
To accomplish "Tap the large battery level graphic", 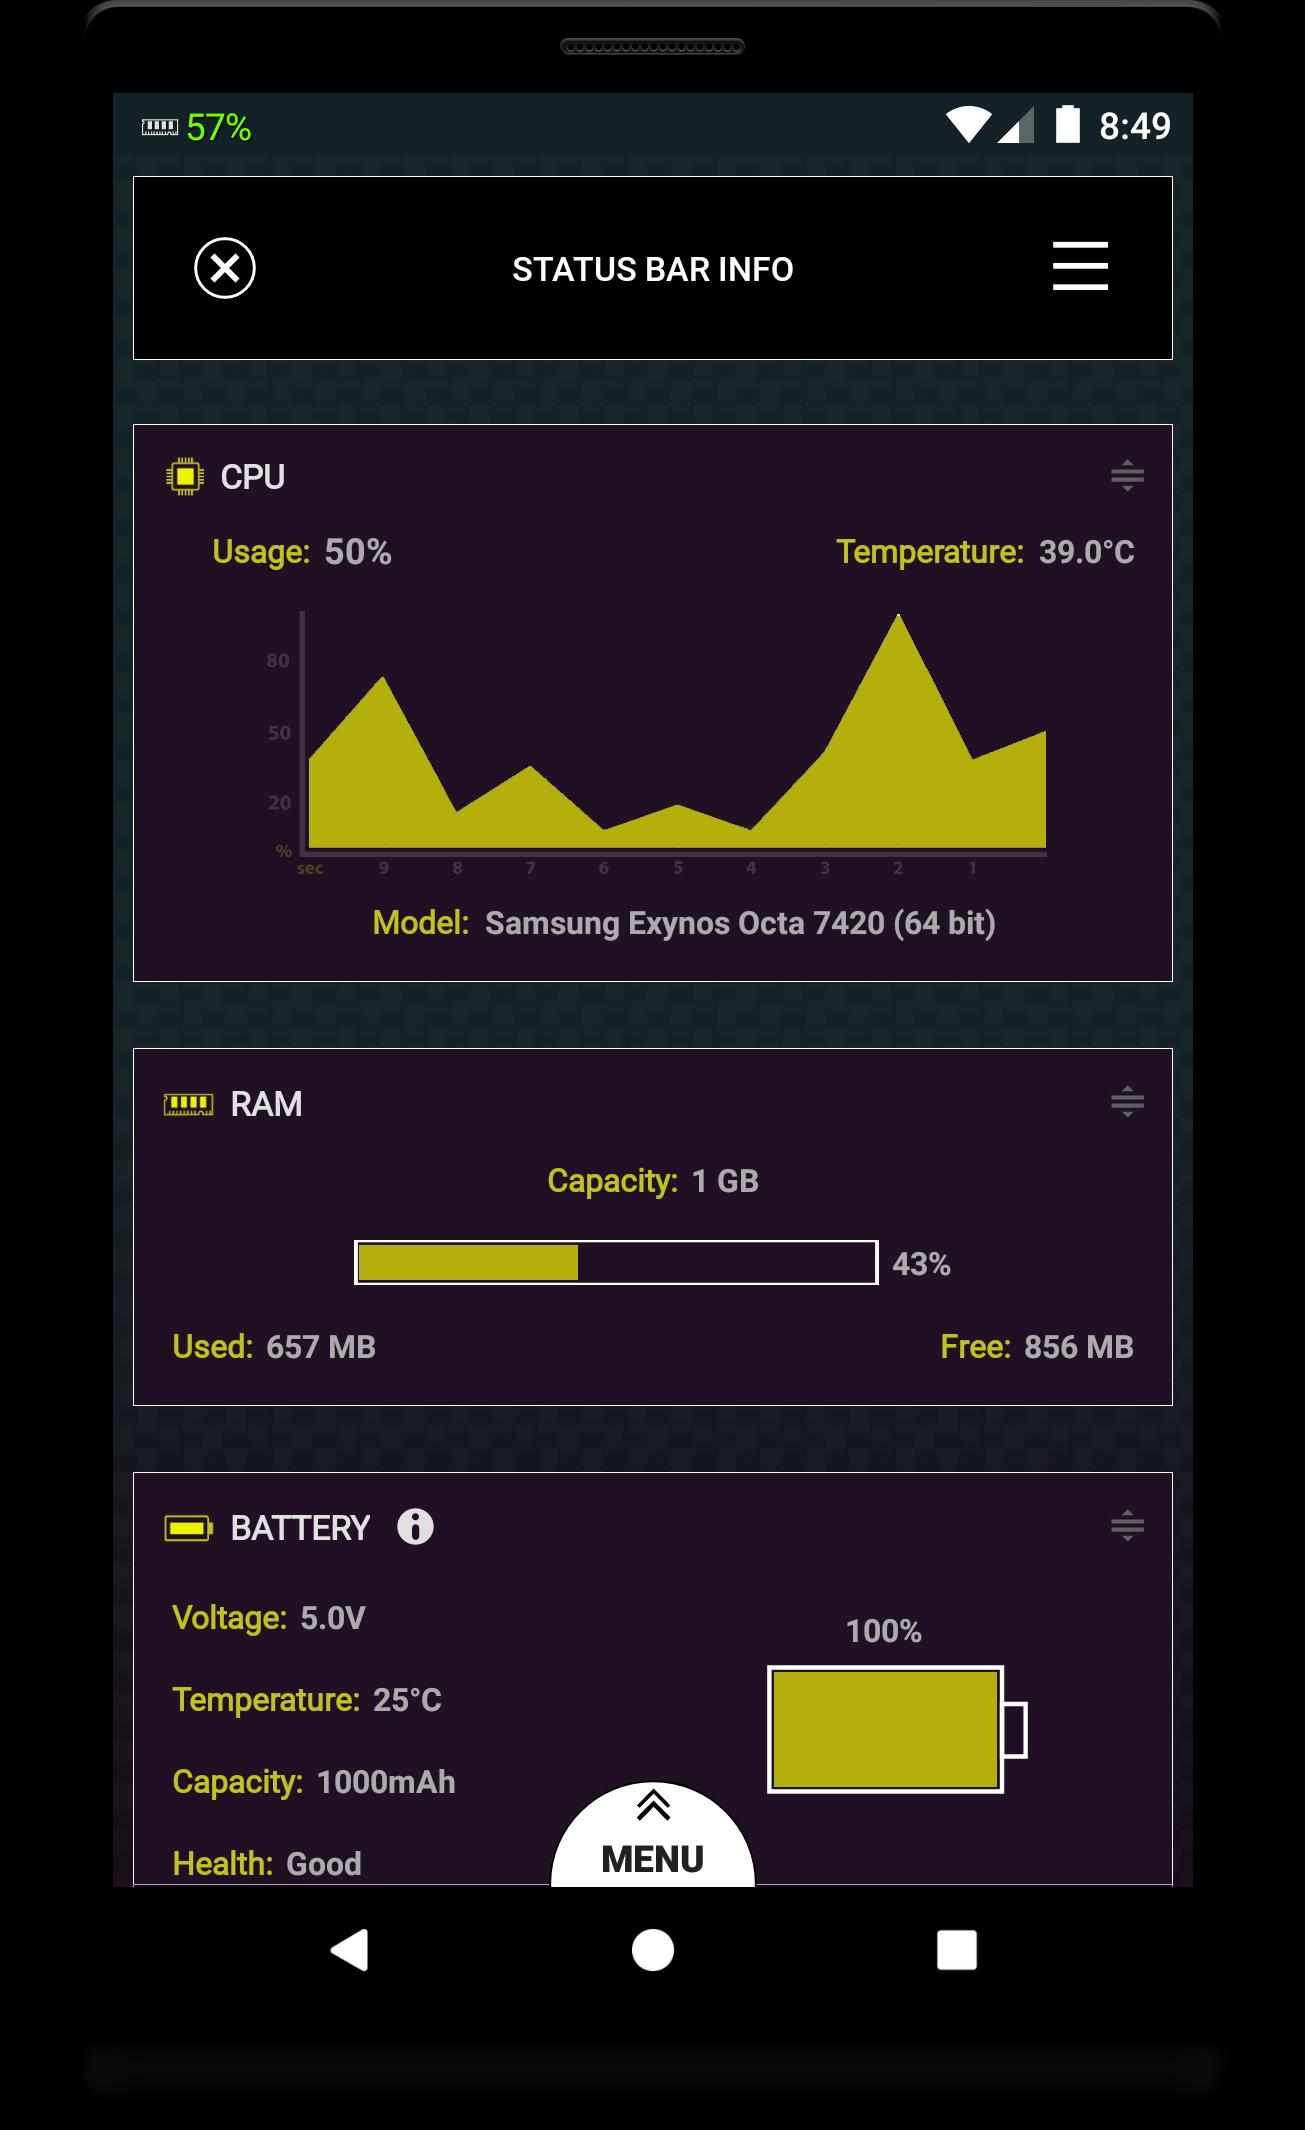I will click(x=897, y=1729).
